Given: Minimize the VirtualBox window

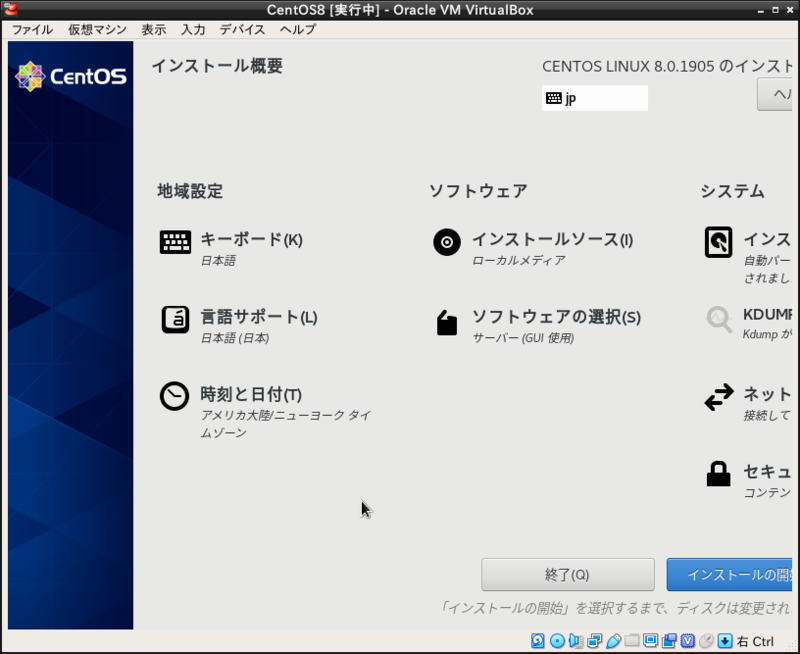Looking at the screenshot, I should (761, 10).
